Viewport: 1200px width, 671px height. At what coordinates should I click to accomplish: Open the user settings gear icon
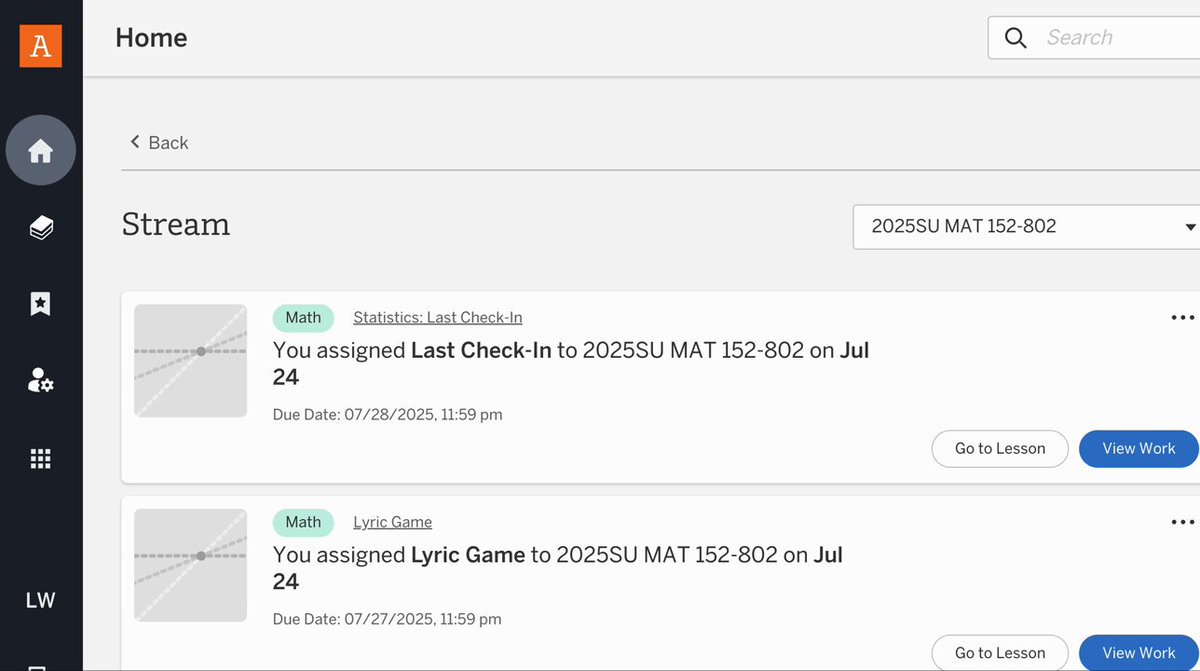(41, 380)
